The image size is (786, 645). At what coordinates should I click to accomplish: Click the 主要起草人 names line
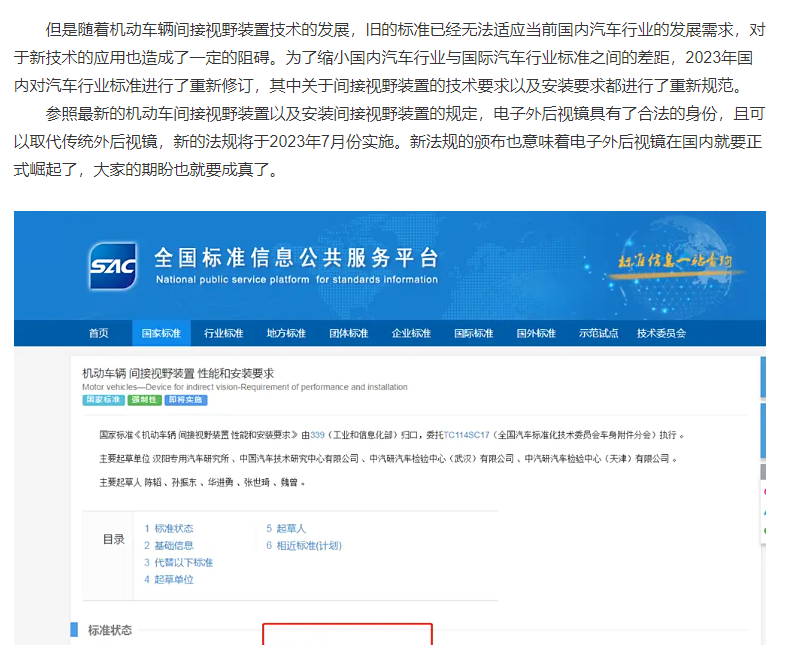(x=203, y=482)
